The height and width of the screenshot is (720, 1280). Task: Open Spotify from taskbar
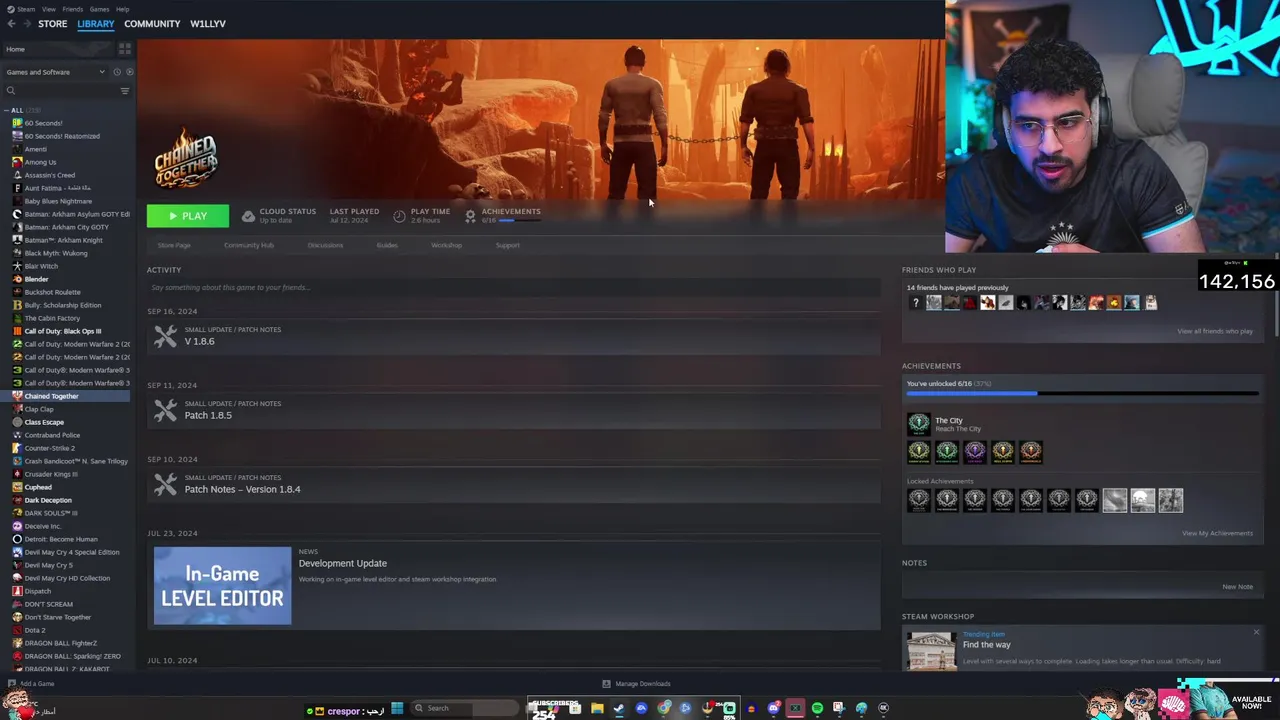(x=817, y=708)
